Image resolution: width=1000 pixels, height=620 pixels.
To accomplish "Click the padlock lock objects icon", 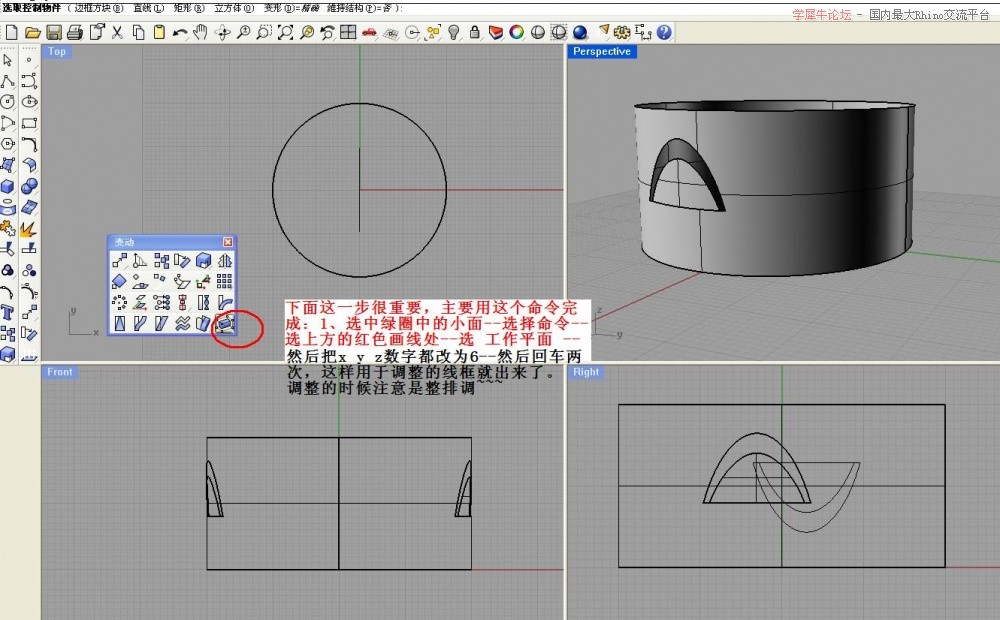I will (474, 33).
